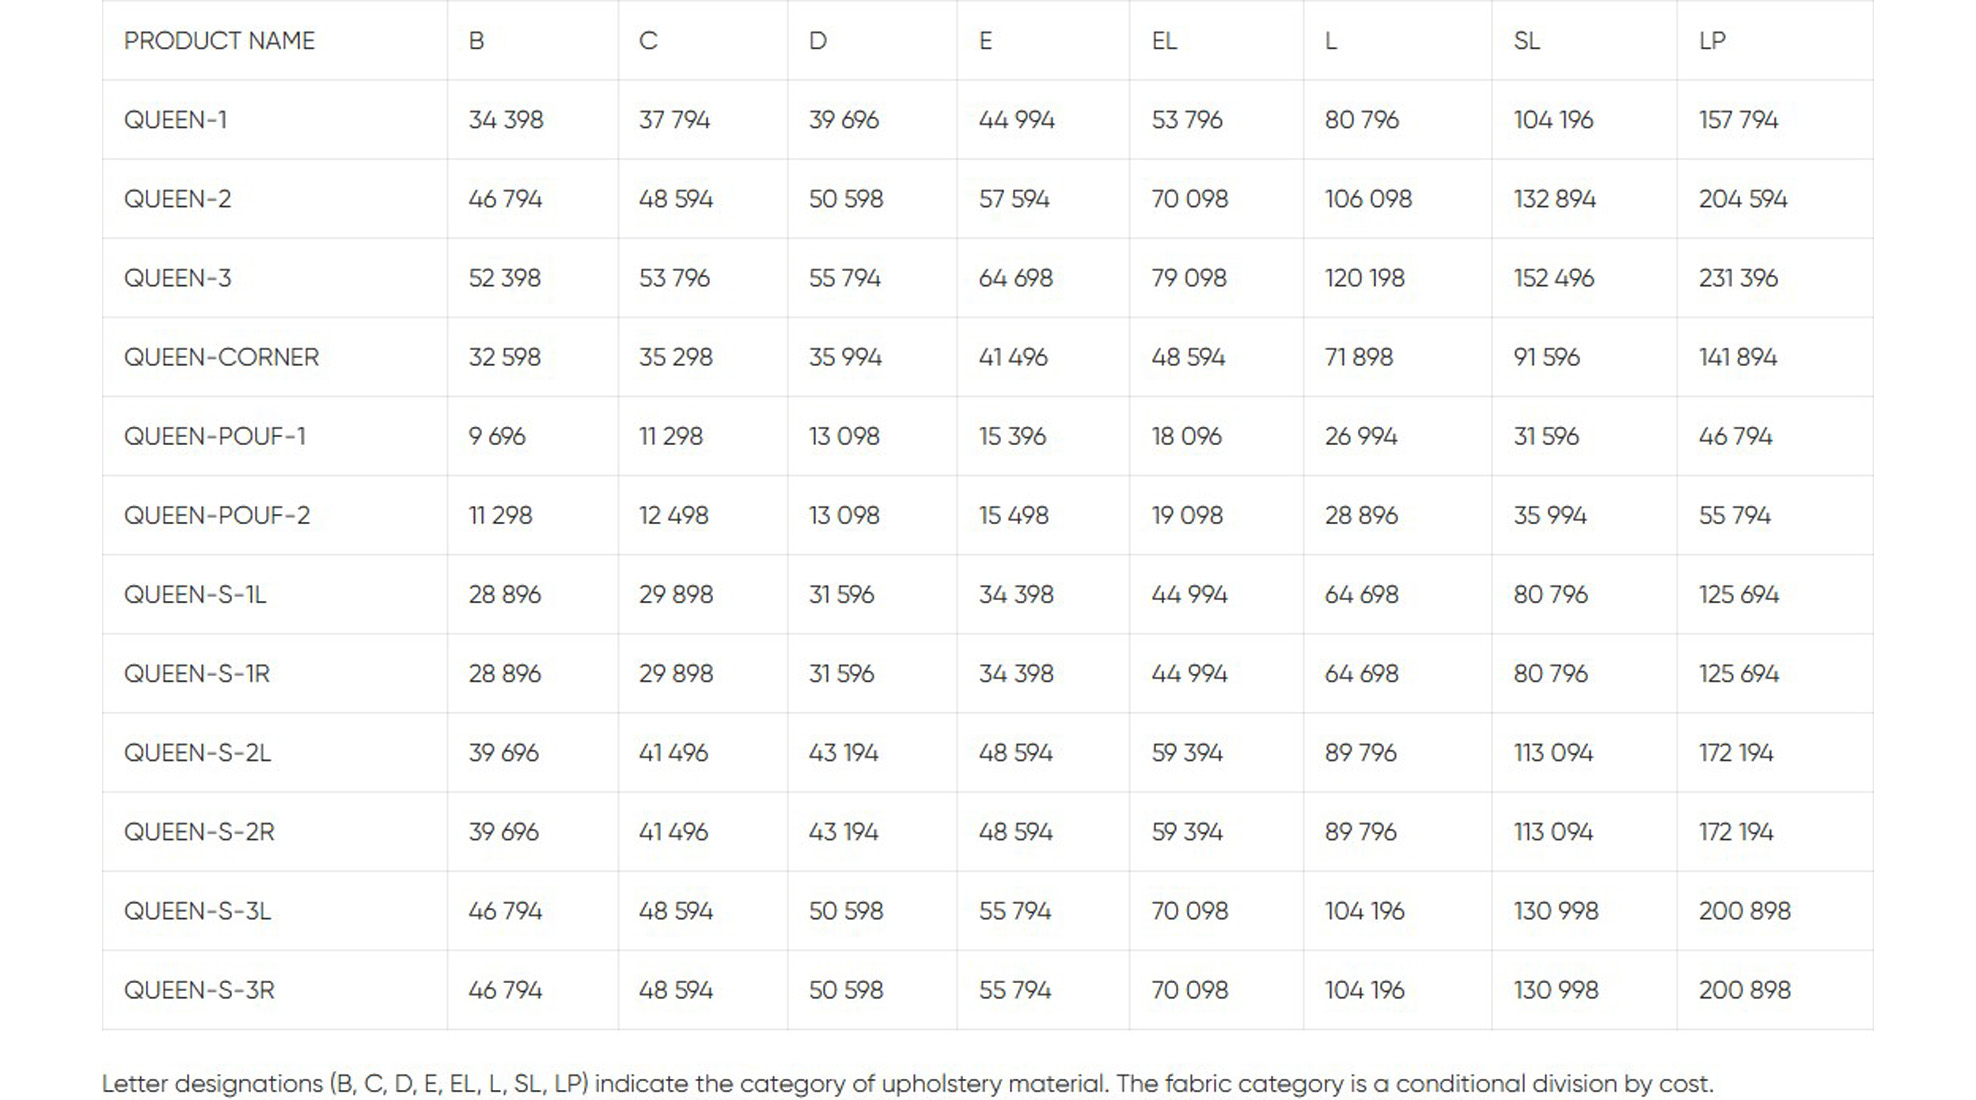1976x1100 pixels.
Task: Select the EL column header
Action: [1164, 41]
